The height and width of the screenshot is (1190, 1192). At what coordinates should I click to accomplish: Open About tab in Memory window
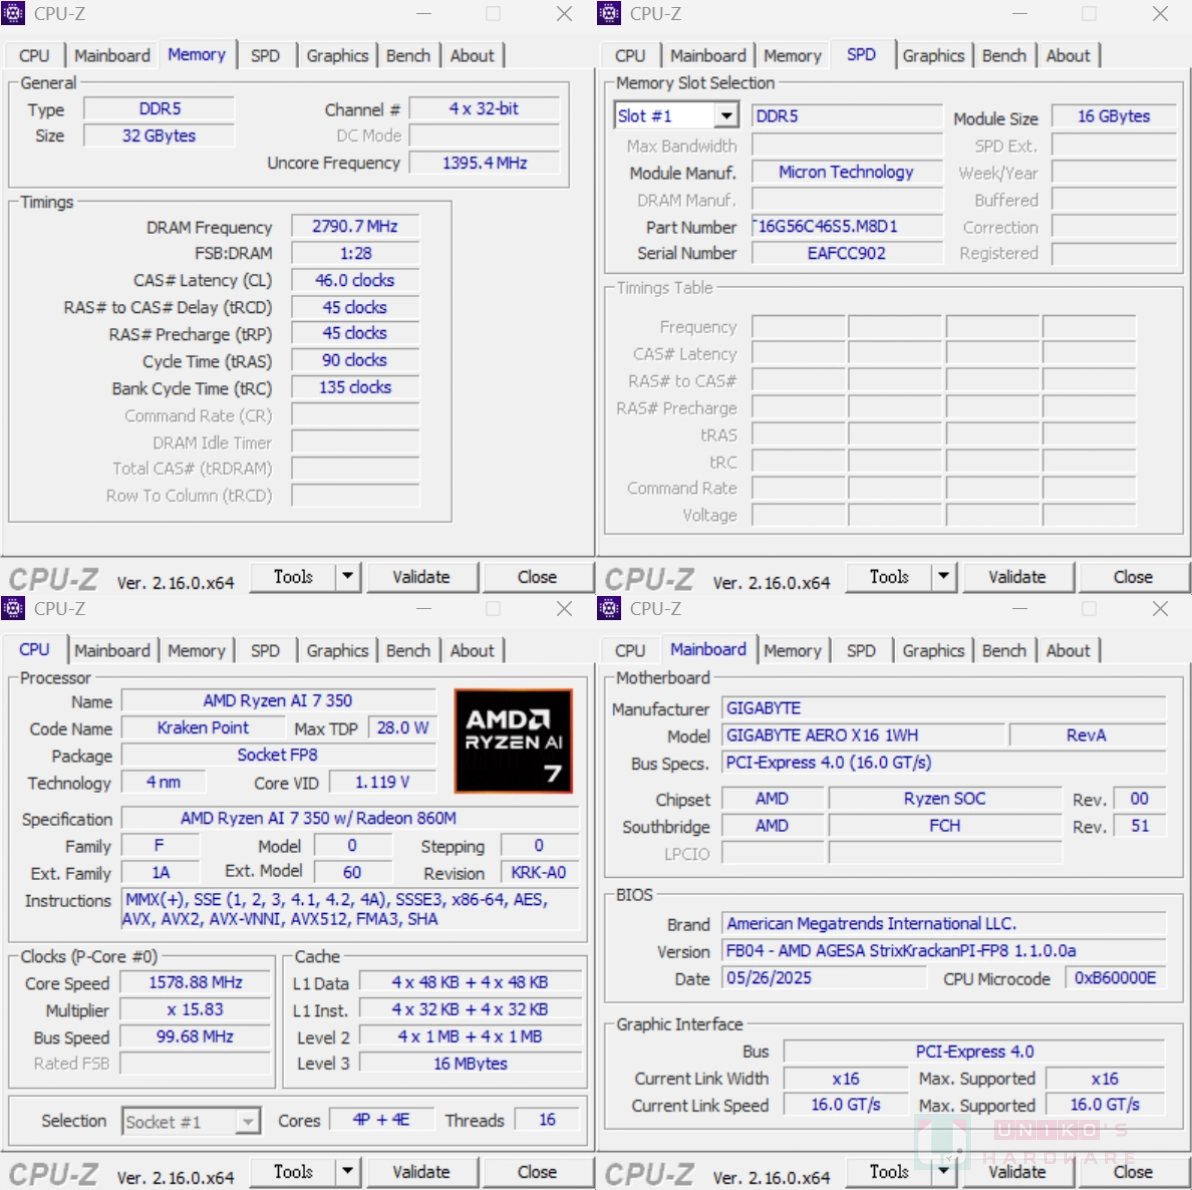pyautogui.click(x=472, y=56)
